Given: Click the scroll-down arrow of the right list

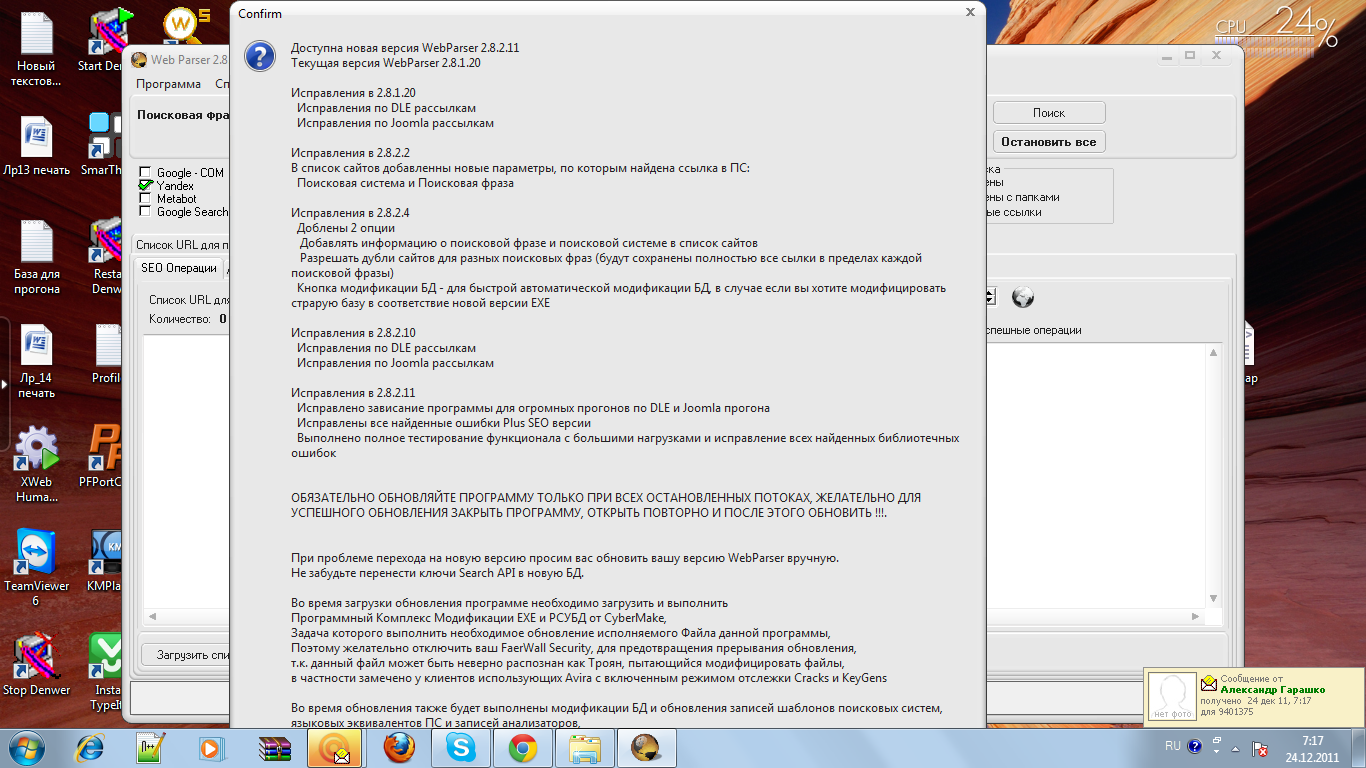Looking at the screenshot, I should tap(1214, 598).
